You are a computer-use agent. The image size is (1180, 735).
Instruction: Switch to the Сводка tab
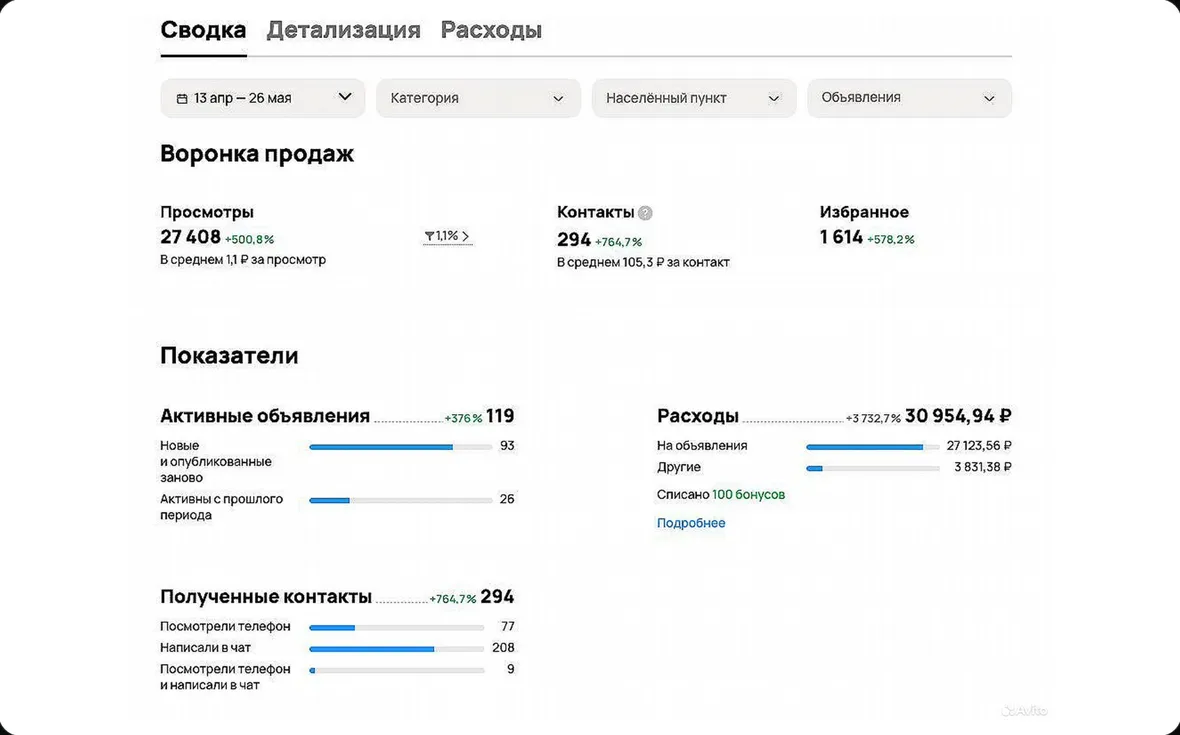tap(203, 30)
